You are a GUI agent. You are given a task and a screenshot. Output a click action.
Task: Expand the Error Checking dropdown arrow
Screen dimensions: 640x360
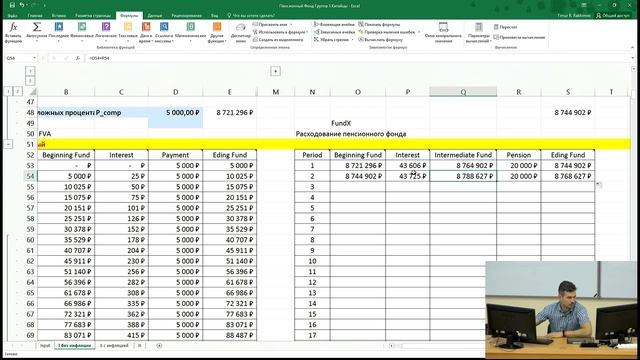419,32
